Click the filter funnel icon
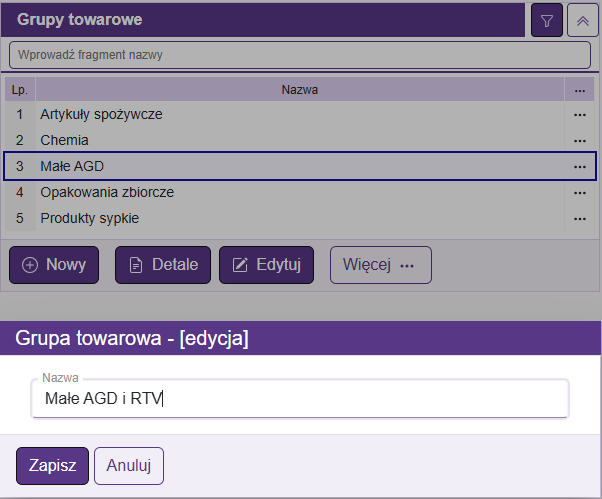The width and height of the screenshot is (602, 499). (546, 20)
